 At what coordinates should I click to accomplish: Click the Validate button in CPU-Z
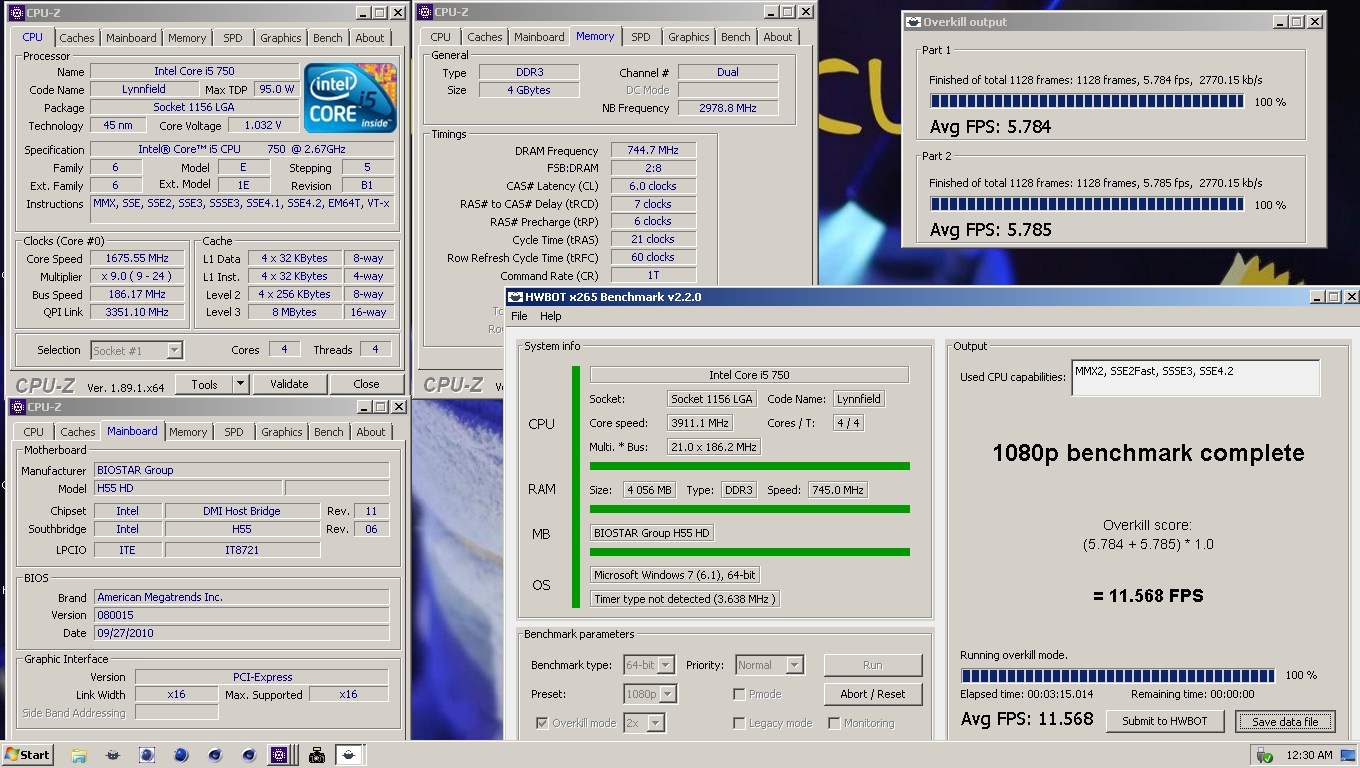point(289,384)
